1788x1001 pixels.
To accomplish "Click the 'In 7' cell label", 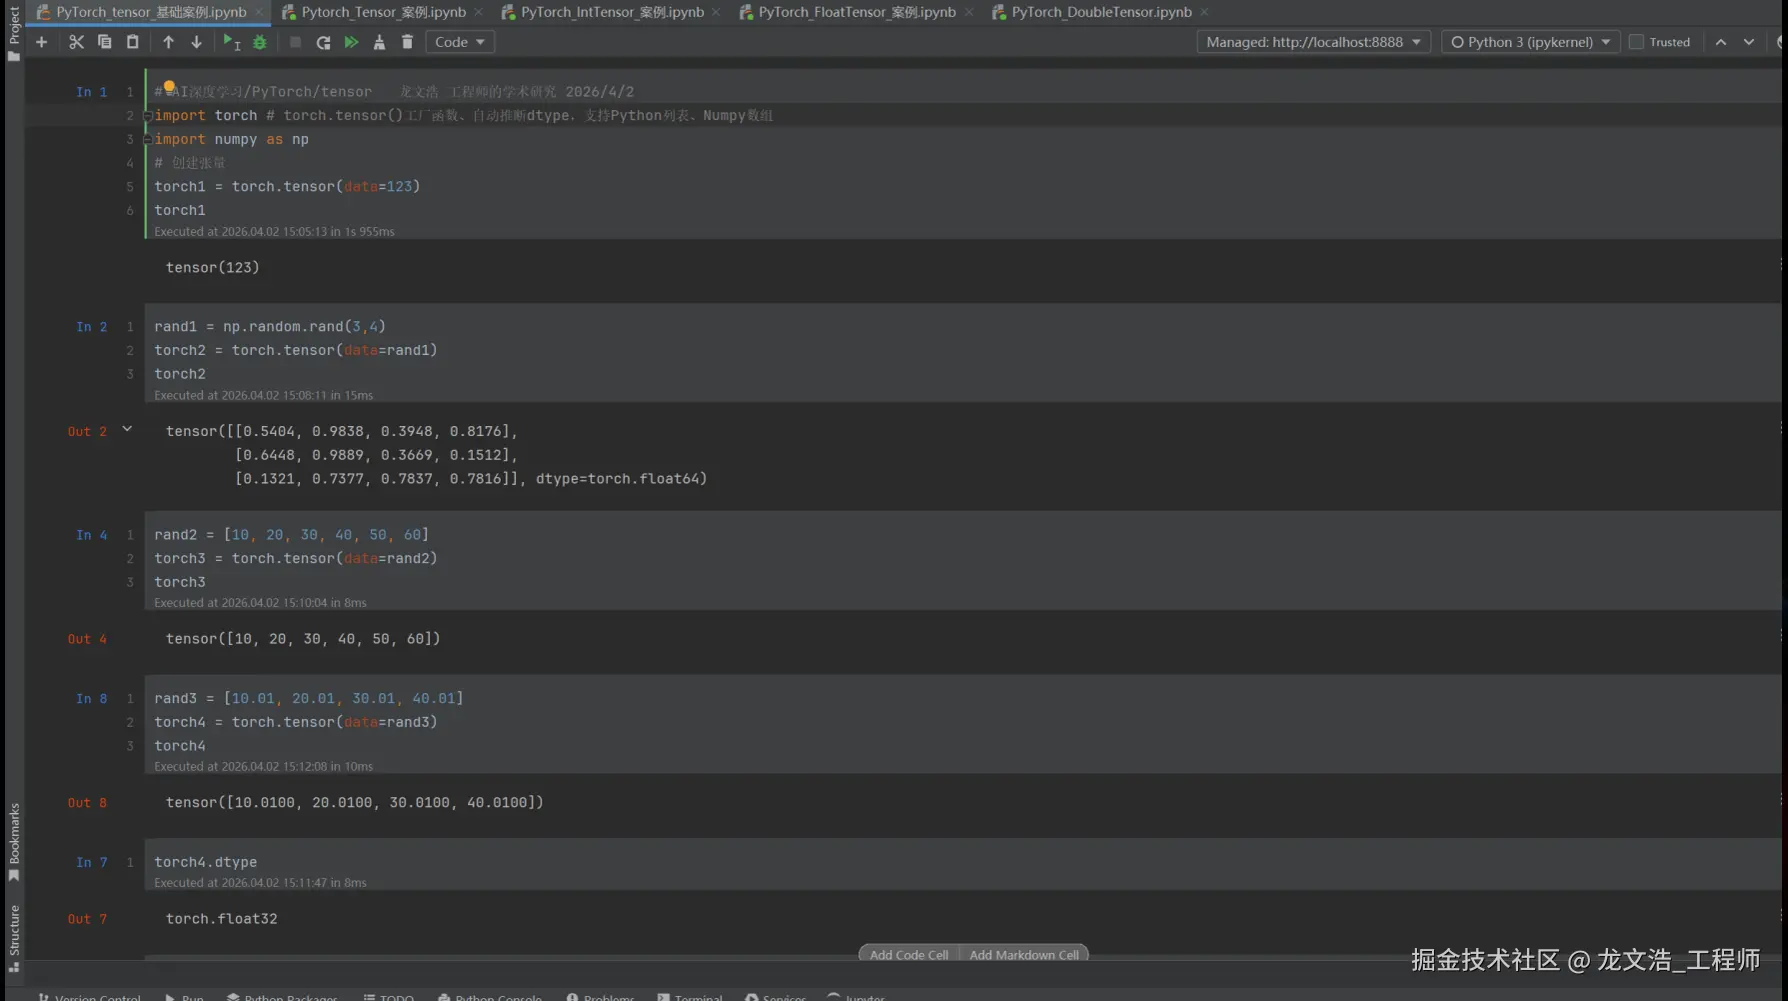I will point(91,862).
